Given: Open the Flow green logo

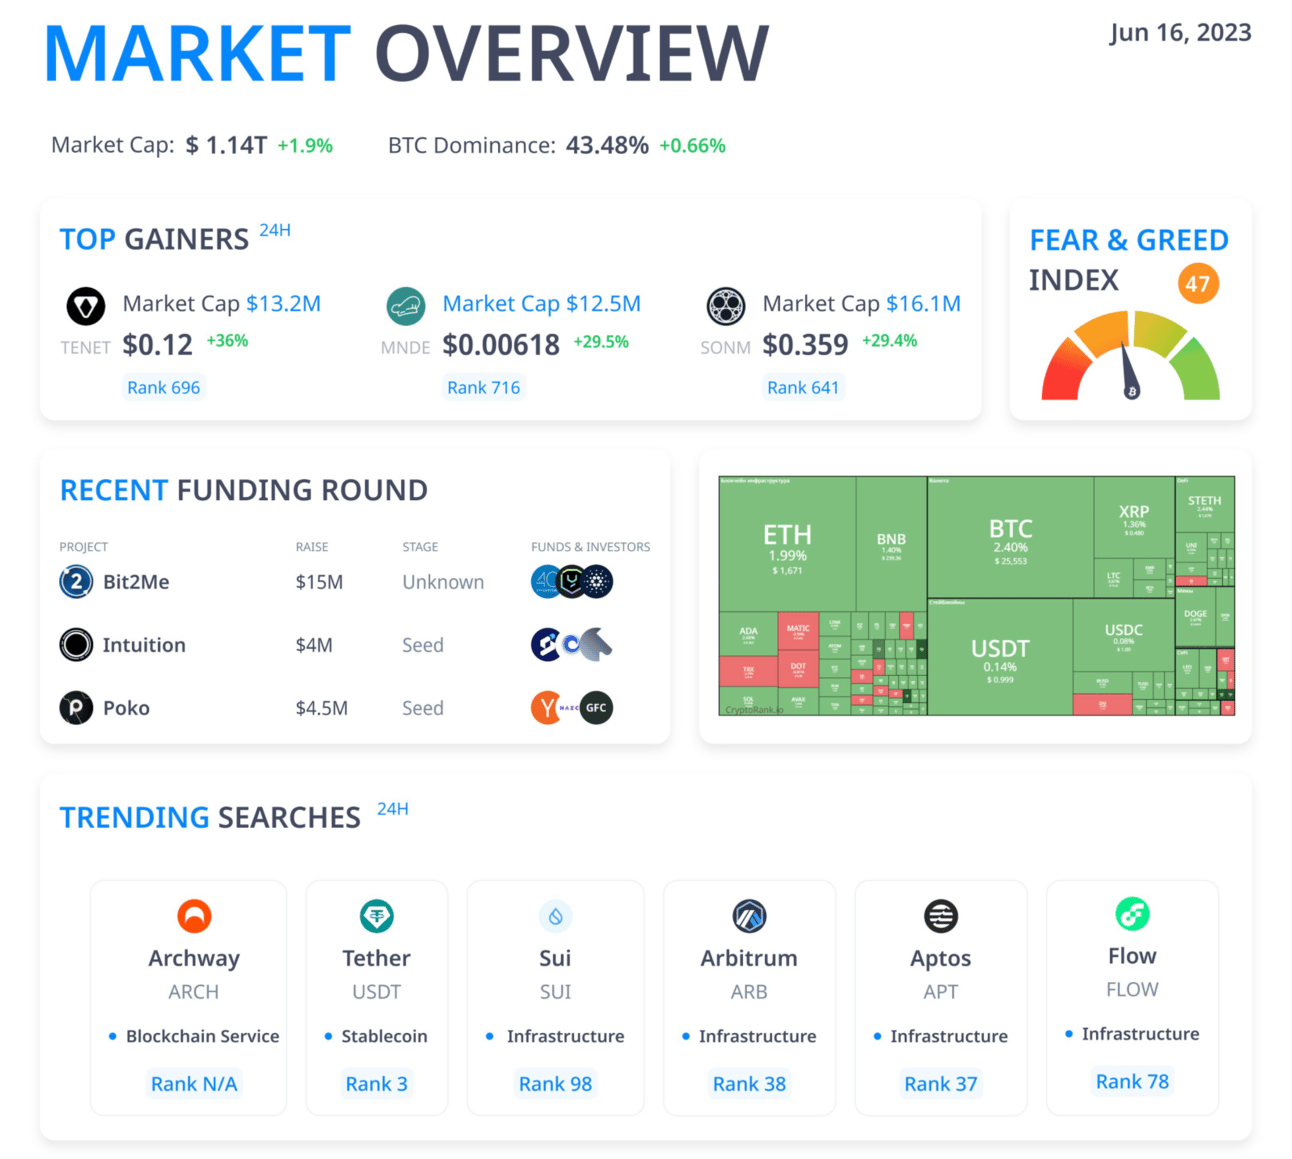Looking at the screenshot, I should tap(1133, 913).
